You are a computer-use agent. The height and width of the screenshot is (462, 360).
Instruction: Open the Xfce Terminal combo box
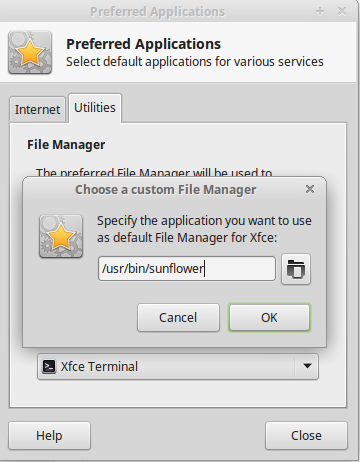(x=178, y=366)
